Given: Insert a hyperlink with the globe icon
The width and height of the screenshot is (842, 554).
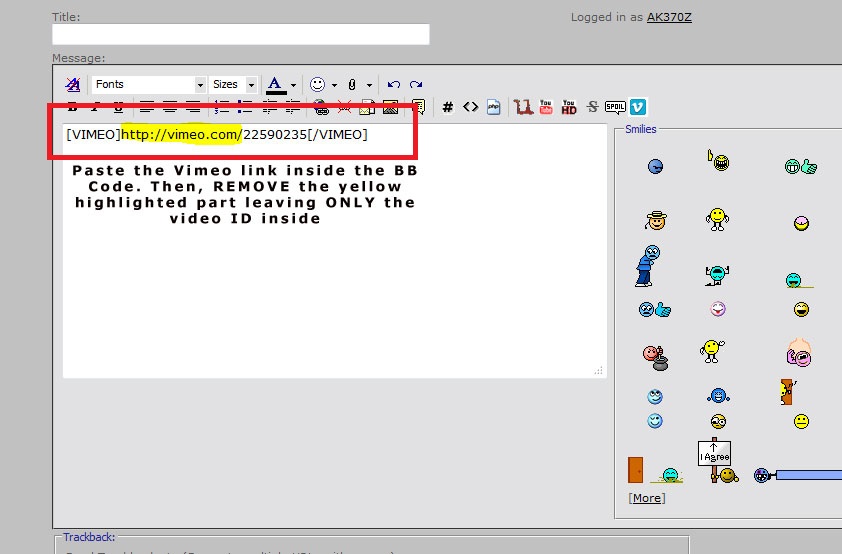Looking at the screenshot, I should 321,107.
